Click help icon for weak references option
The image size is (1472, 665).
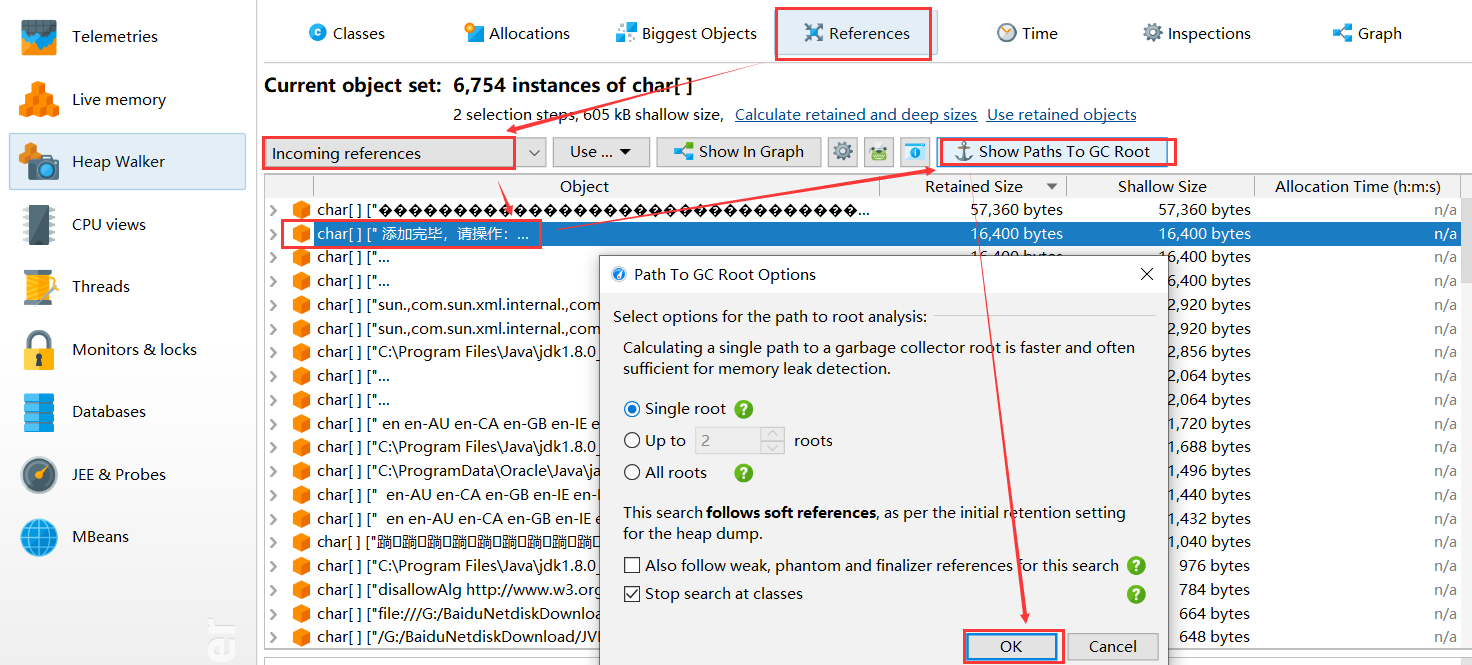[1136, 566]
